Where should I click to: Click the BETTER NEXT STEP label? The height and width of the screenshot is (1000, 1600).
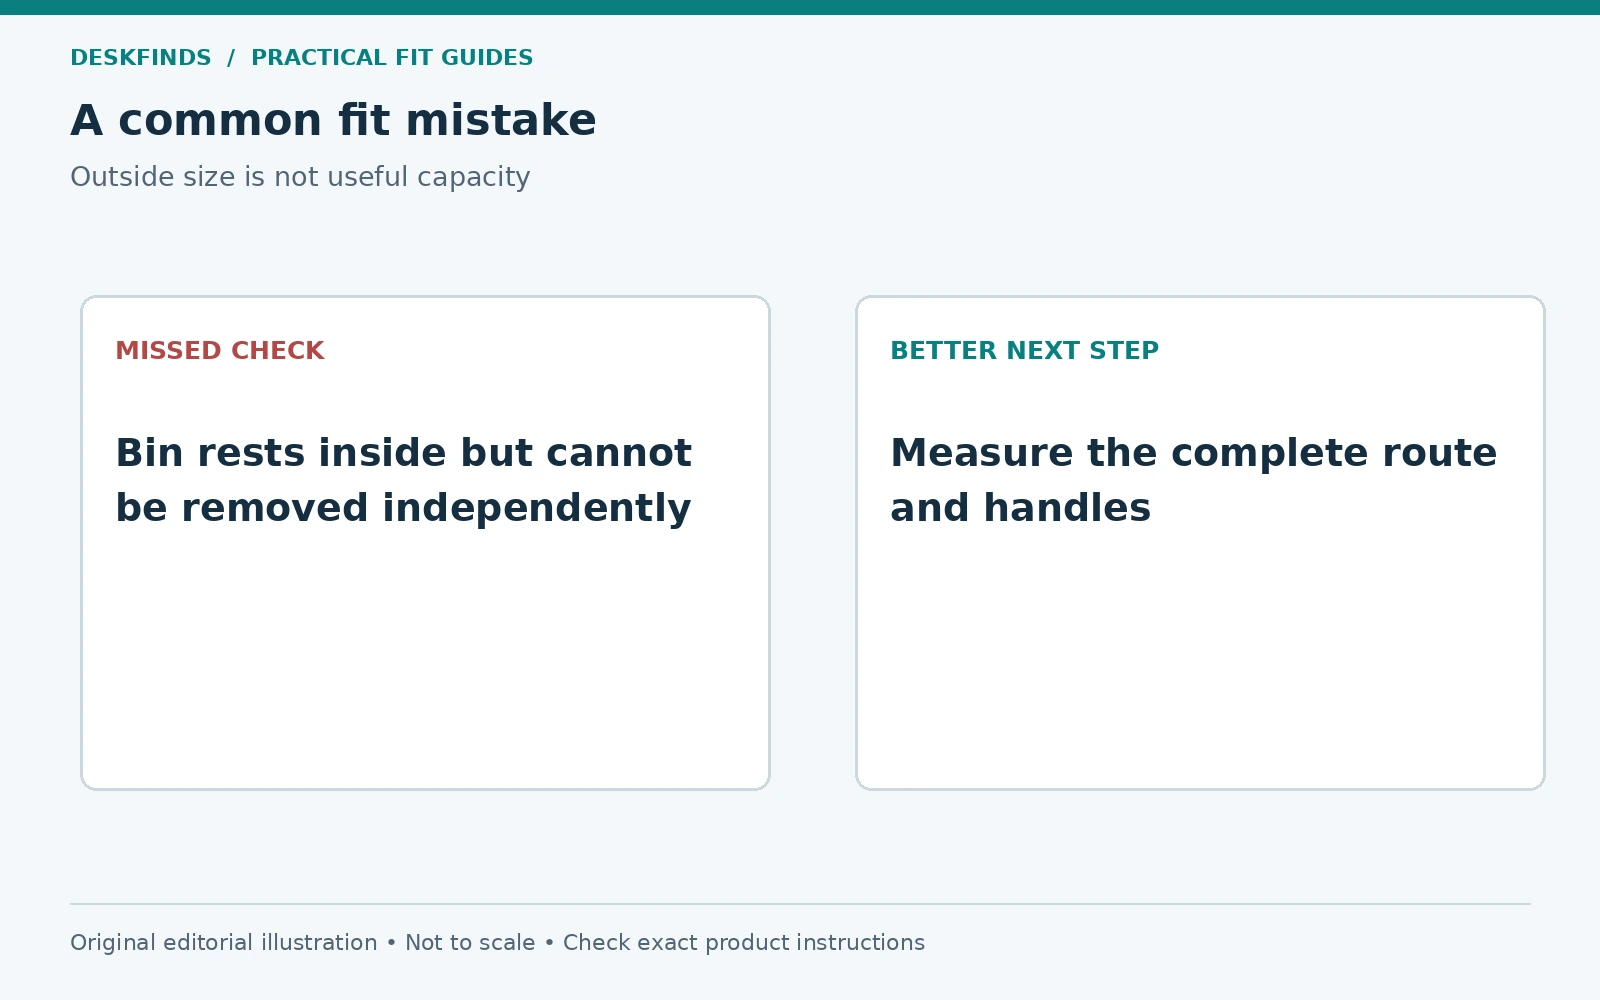pos(1025,351)
